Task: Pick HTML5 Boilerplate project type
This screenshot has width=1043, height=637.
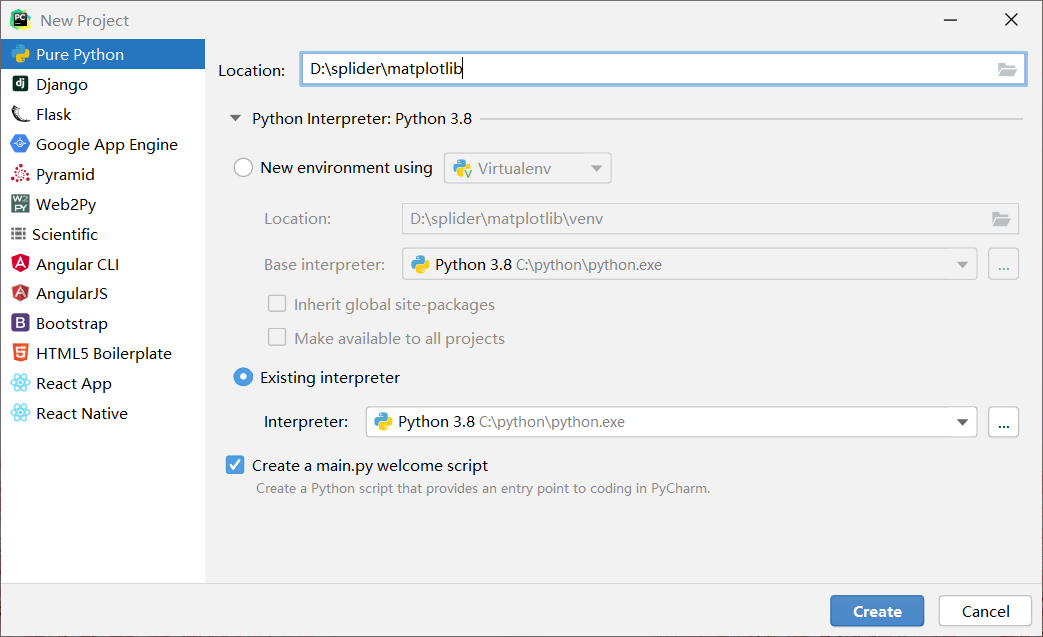Action: point(102,353)
